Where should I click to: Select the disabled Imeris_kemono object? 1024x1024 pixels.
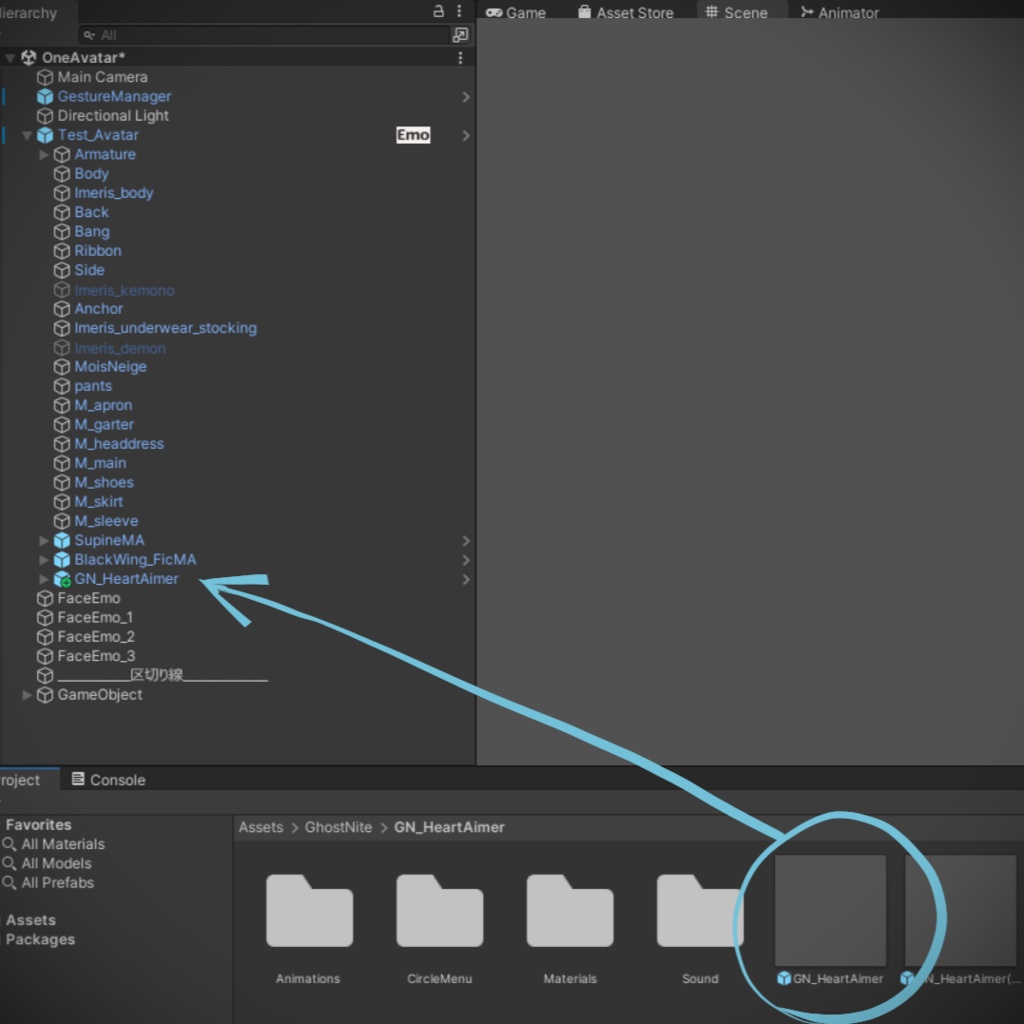tap(124, 291)
